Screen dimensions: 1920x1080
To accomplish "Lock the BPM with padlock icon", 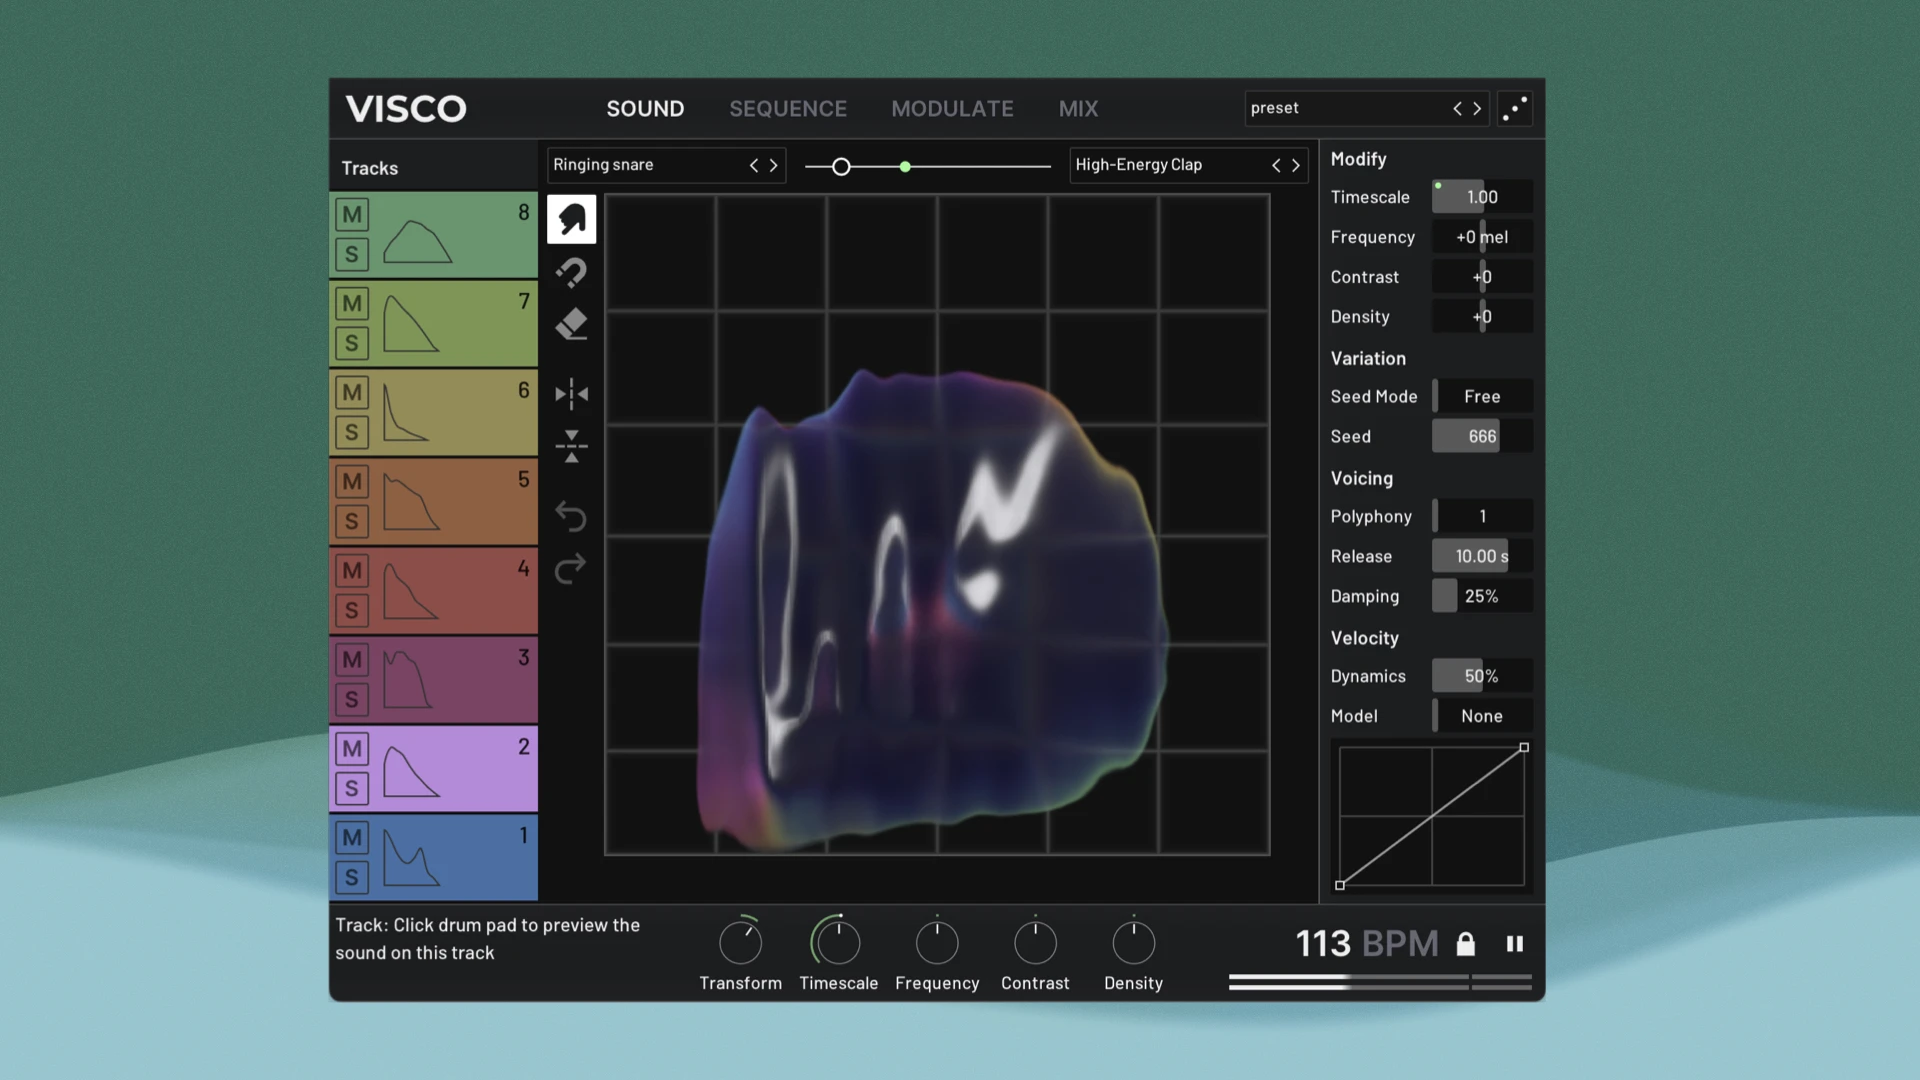I will [x=1465, y=944].
